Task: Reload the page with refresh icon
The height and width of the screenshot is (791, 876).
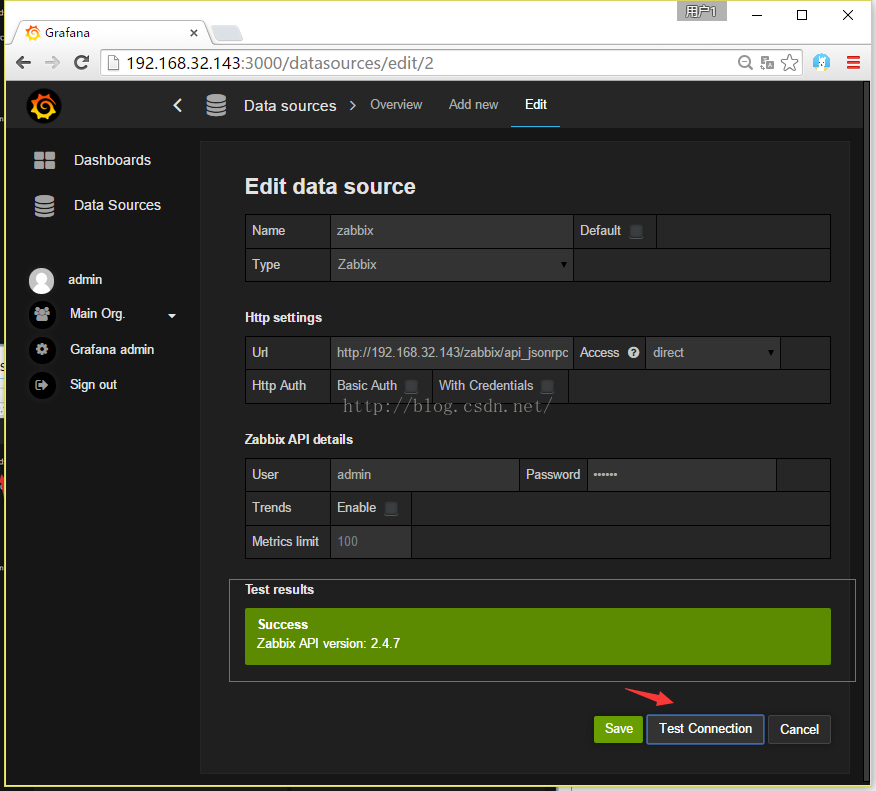Action: (82, 63)
